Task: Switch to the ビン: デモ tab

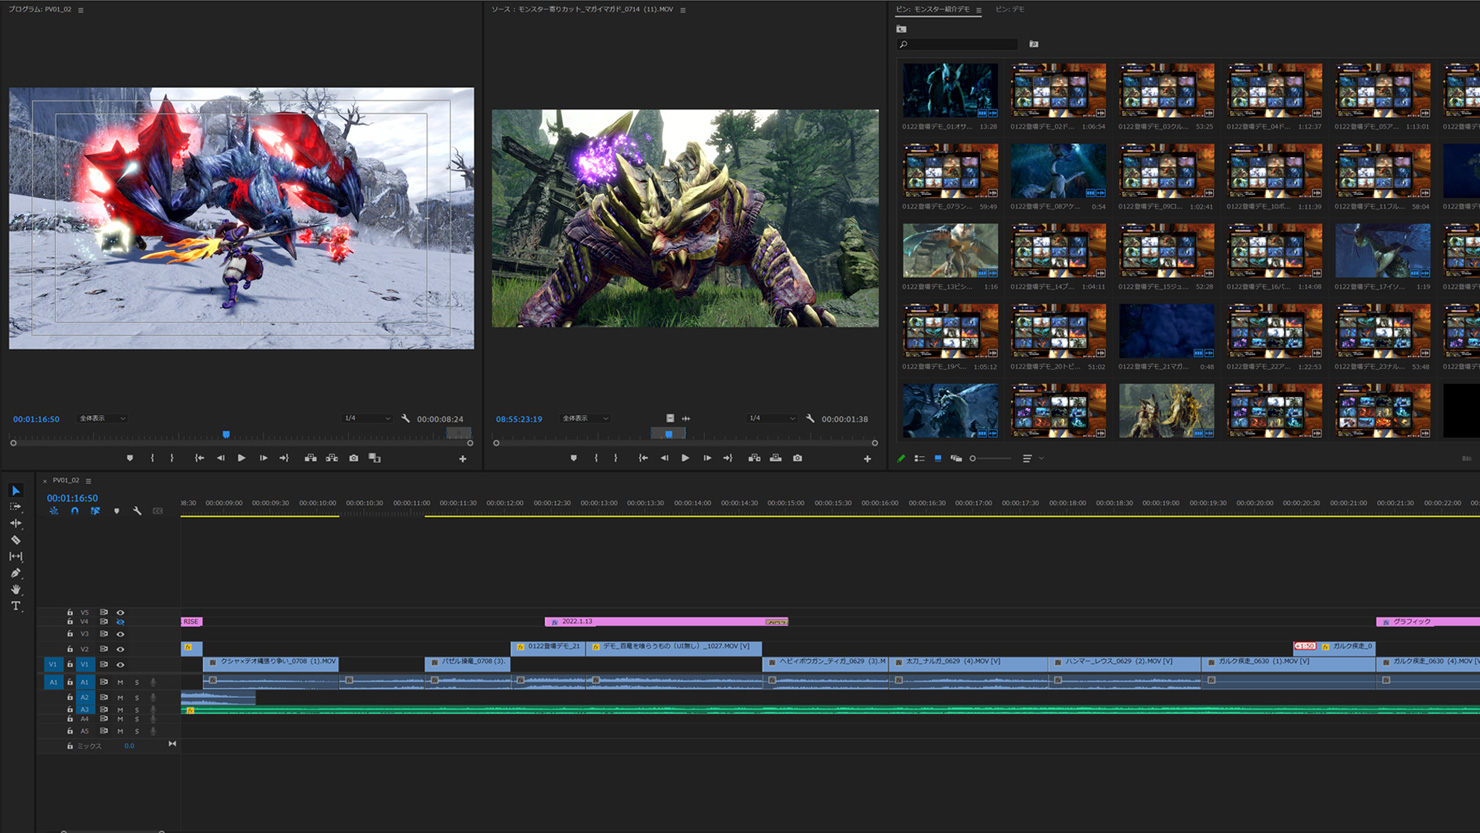Action: (x=1009, y=9)
